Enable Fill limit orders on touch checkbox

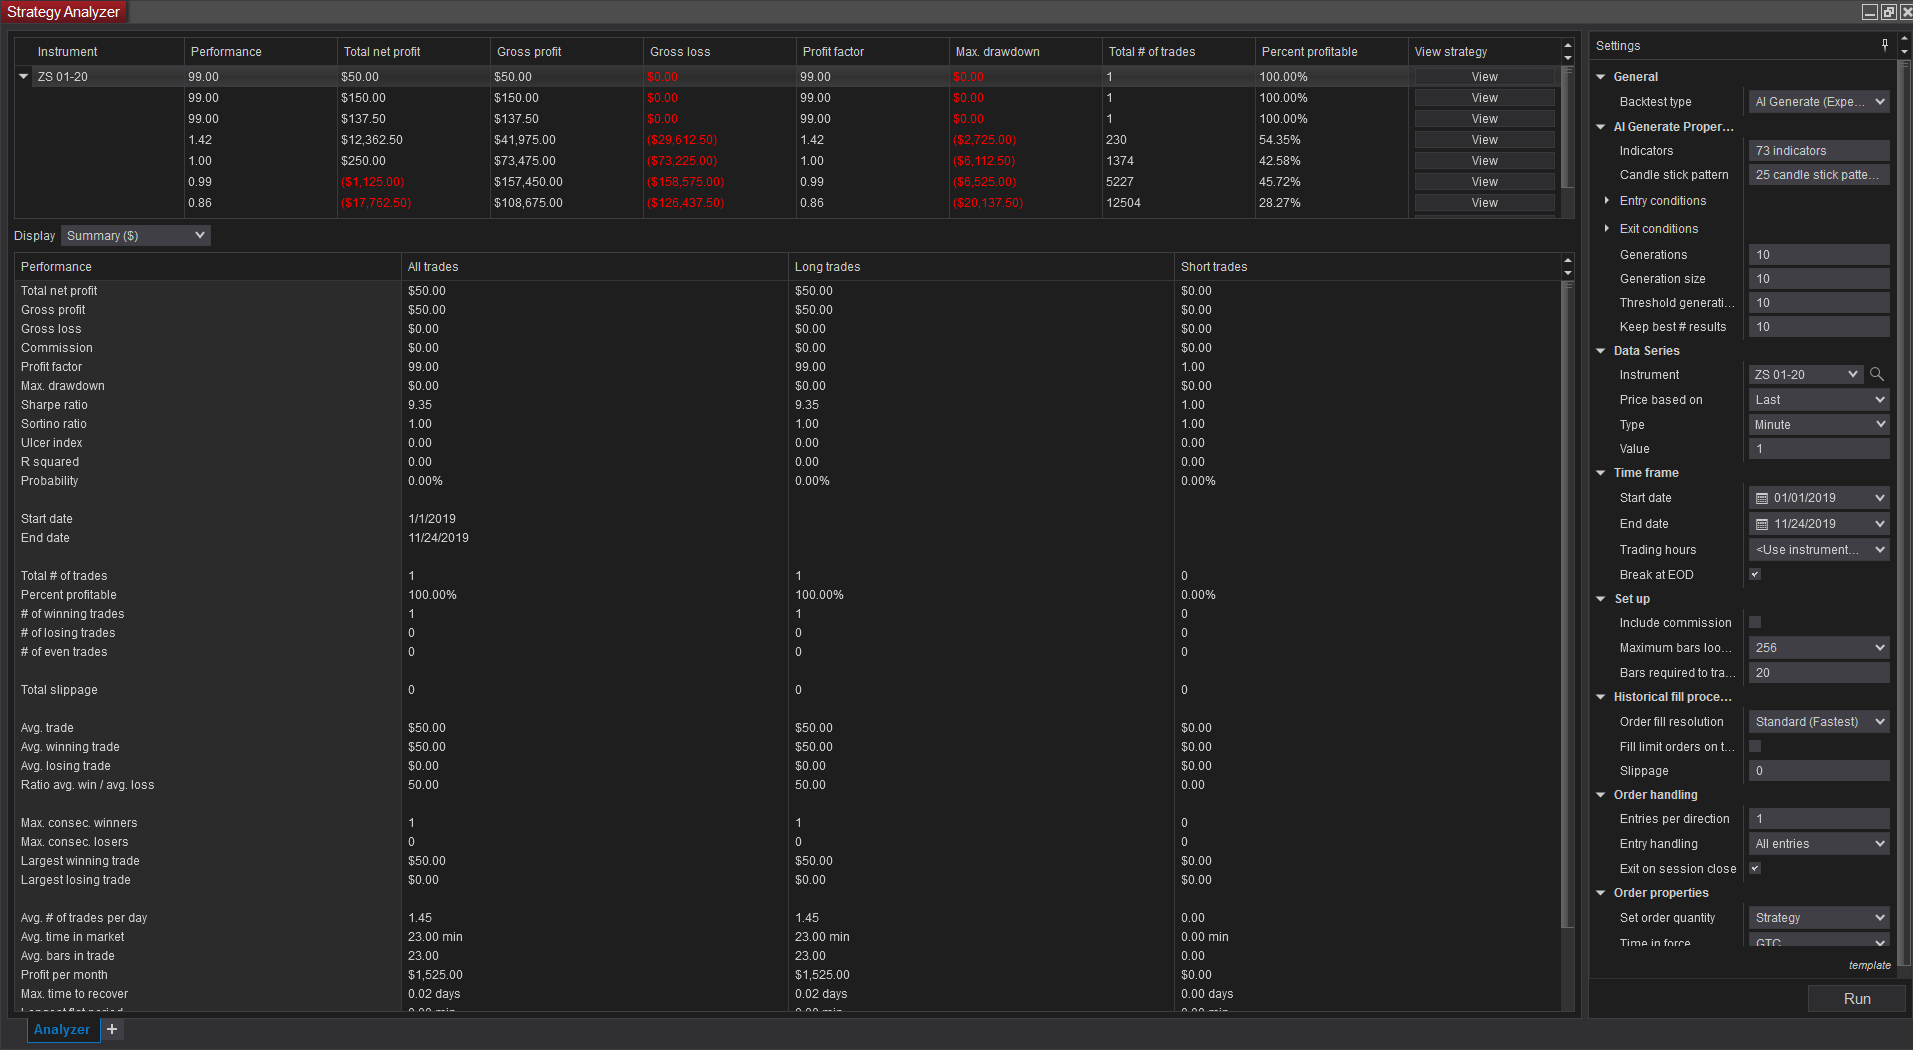click(x=1755, y=746)
